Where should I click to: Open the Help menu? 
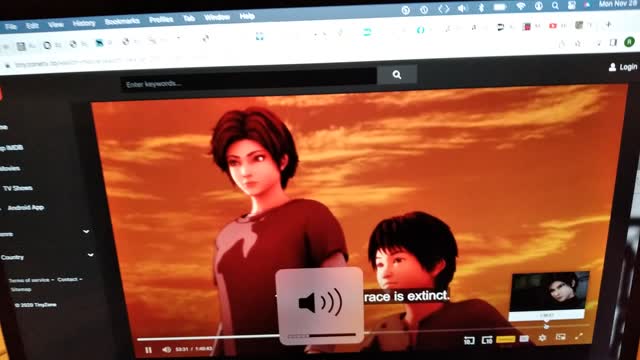coord(247,16)
